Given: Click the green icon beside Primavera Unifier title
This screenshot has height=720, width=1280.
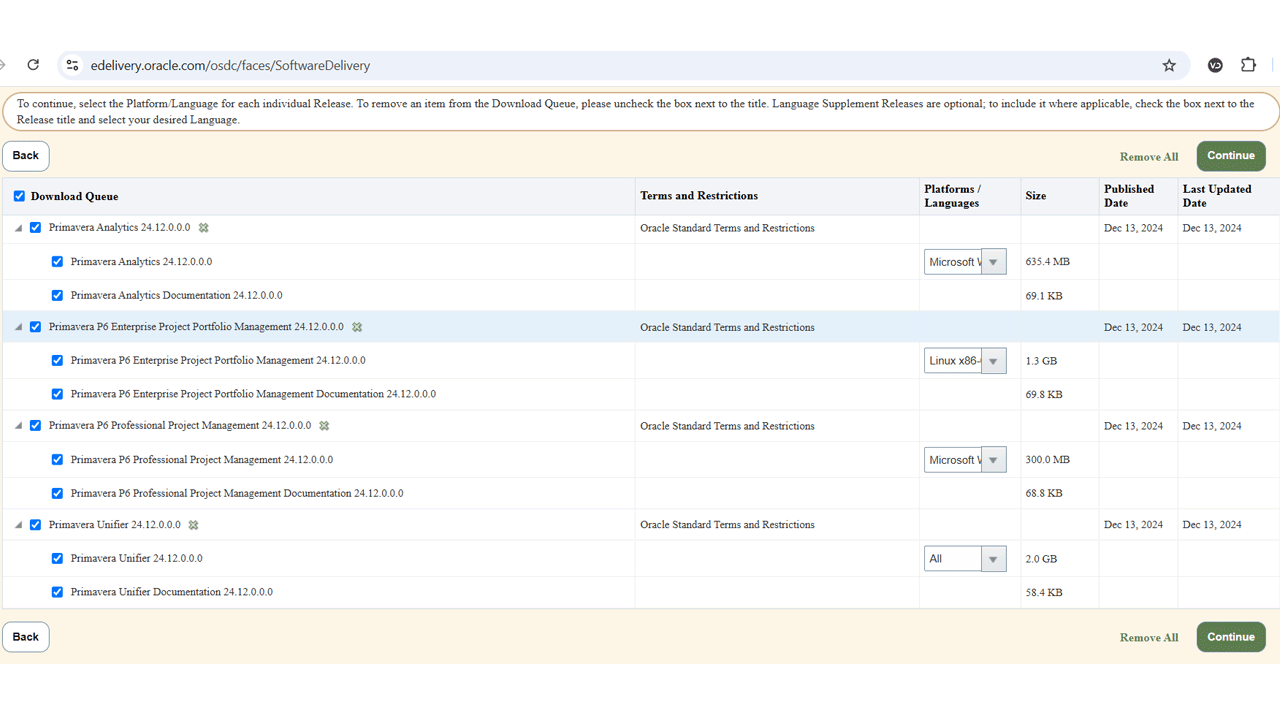Looking at the screenshot, I should [194, 525].
